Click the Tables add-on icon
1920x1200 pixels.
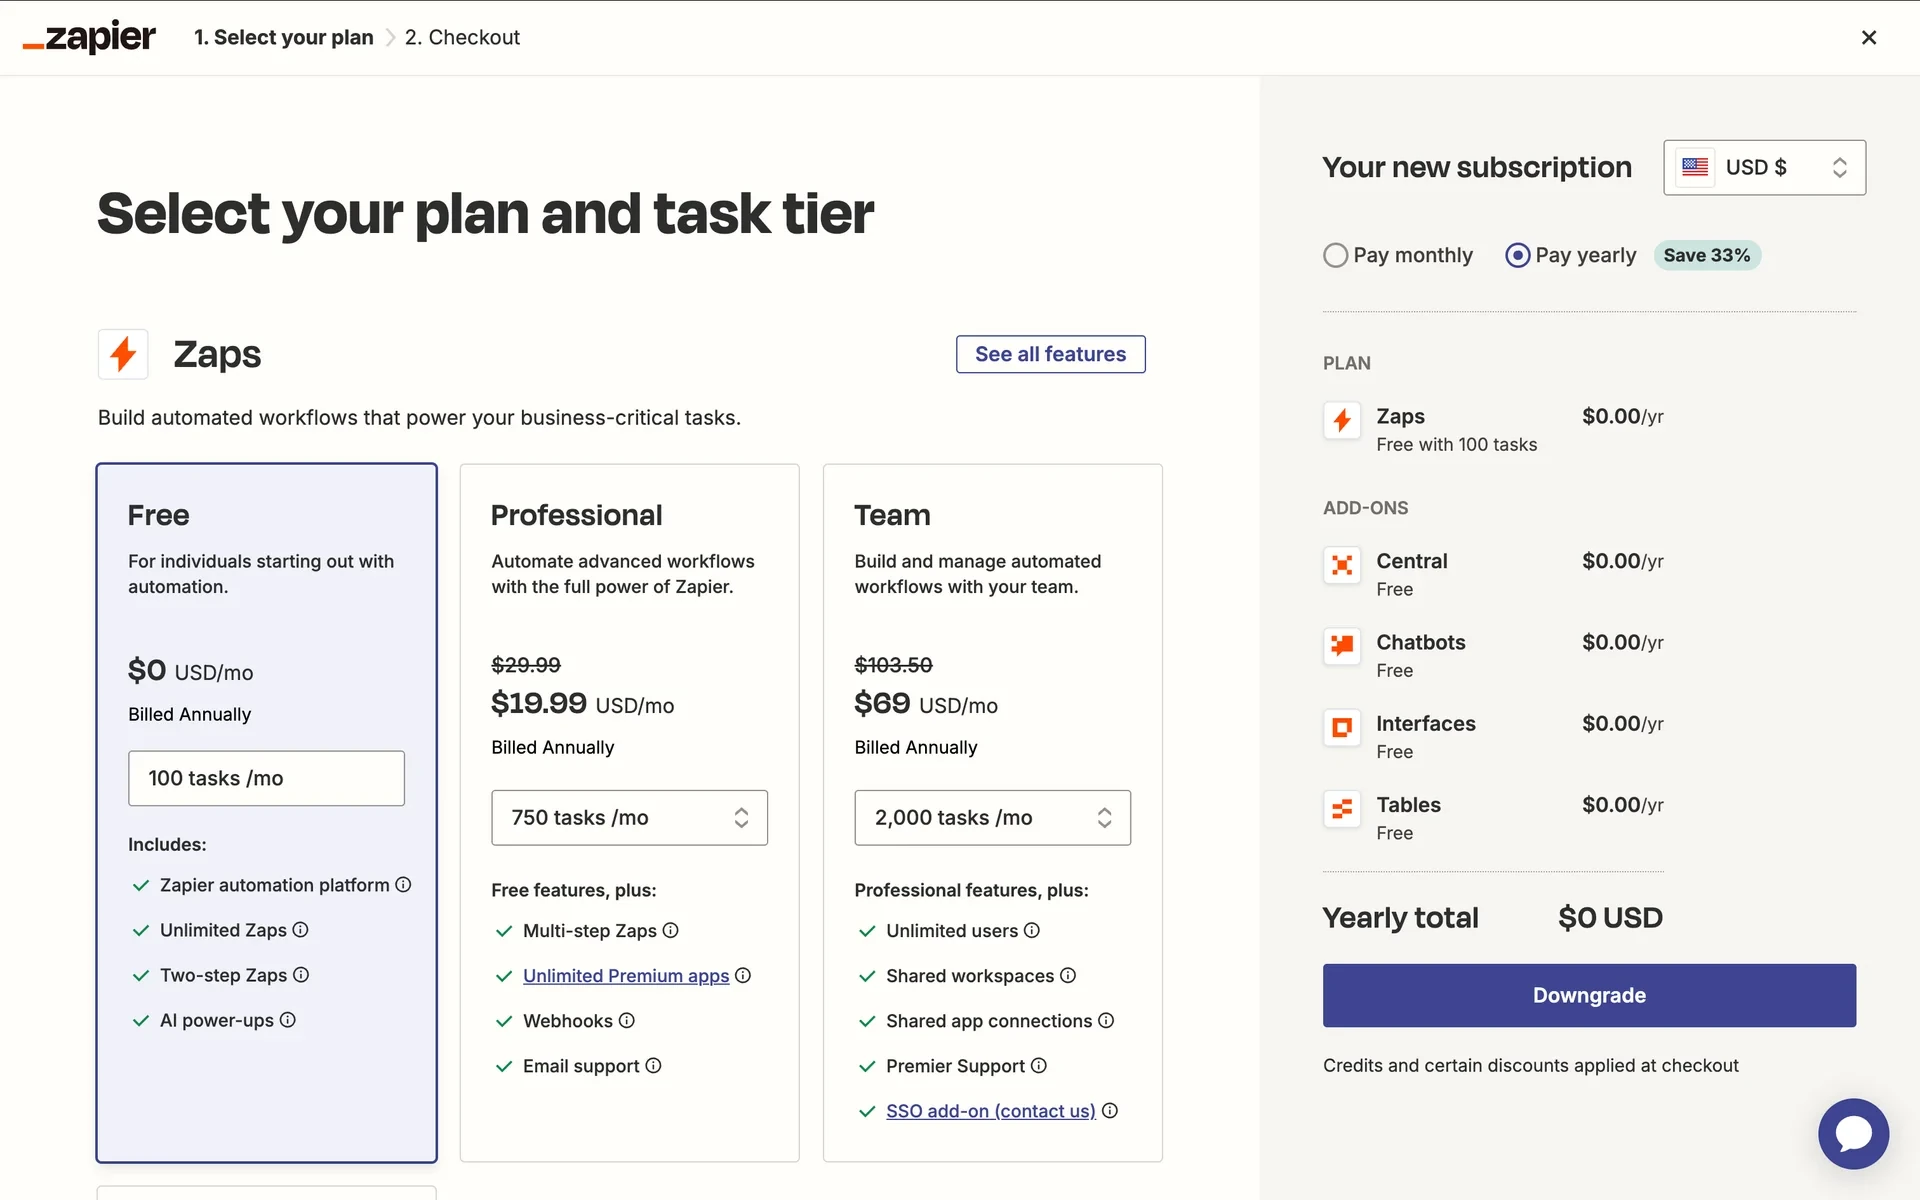[x=1342, y=808]
